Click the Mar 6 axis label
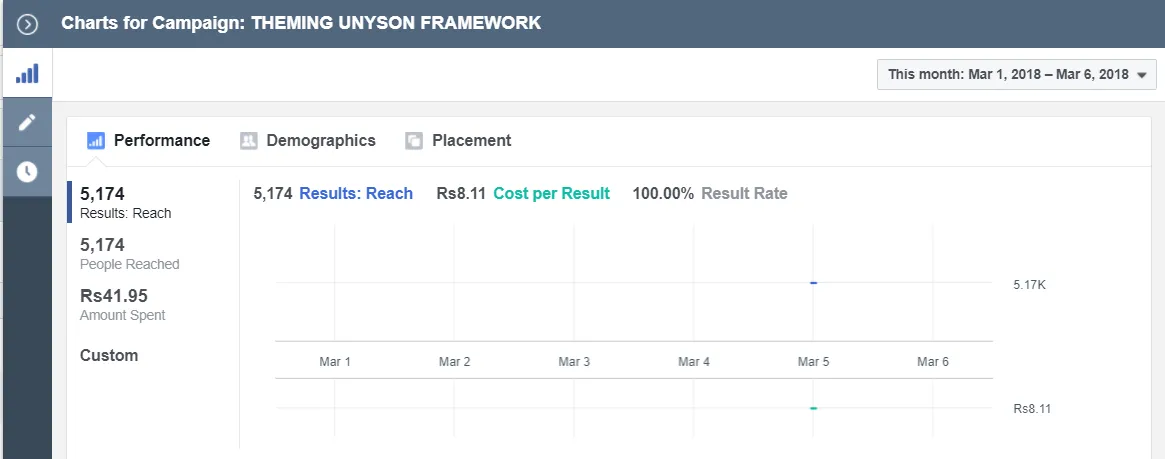Viewport: 1165px width, 459px height. tap(933, 362)
